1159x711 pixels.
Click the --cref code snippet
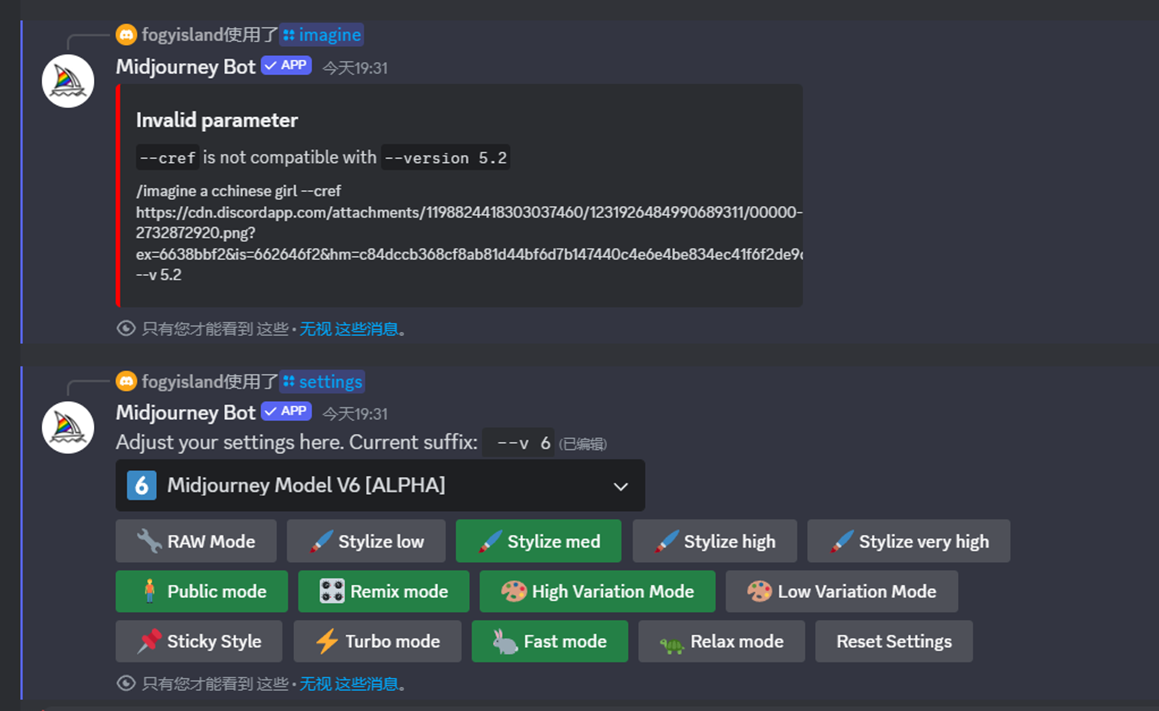[168, 157]
